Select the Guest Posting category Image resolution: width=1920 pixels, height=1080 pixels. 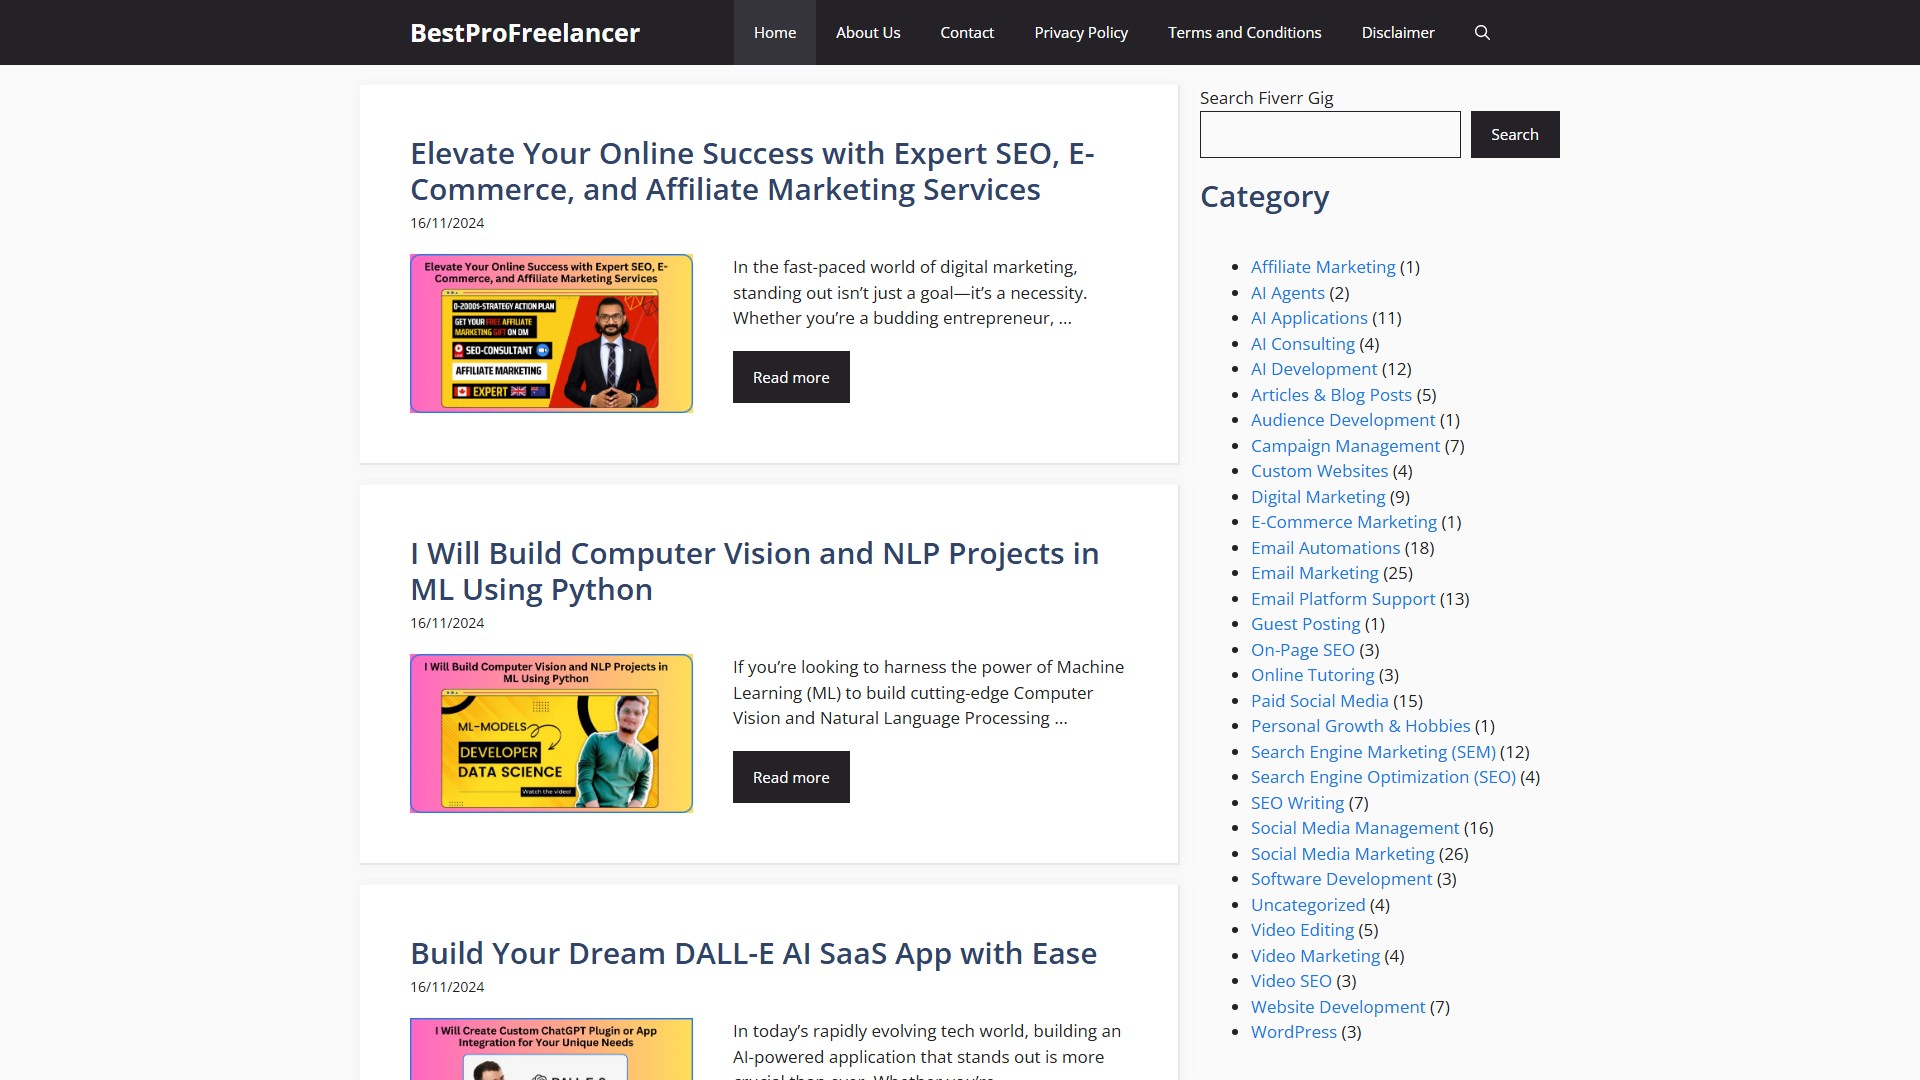pos(1305,624)
